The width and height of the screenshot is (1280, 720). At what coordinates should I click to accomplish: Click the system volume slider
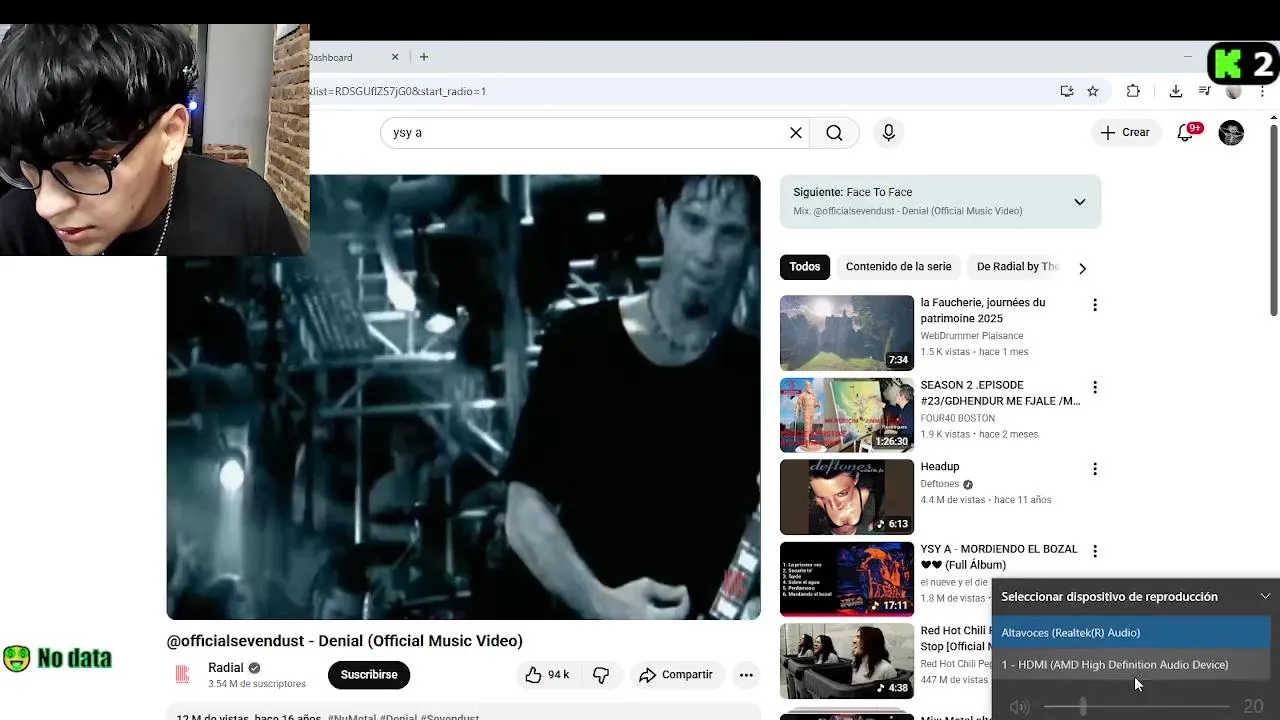tap(1136, 707)
